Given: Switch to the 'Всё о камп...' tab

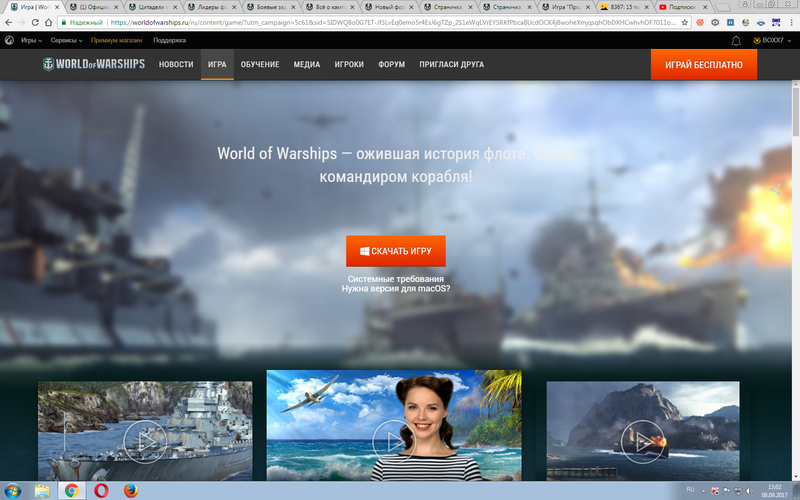Looking at the screenshot, I should [331, 7].
